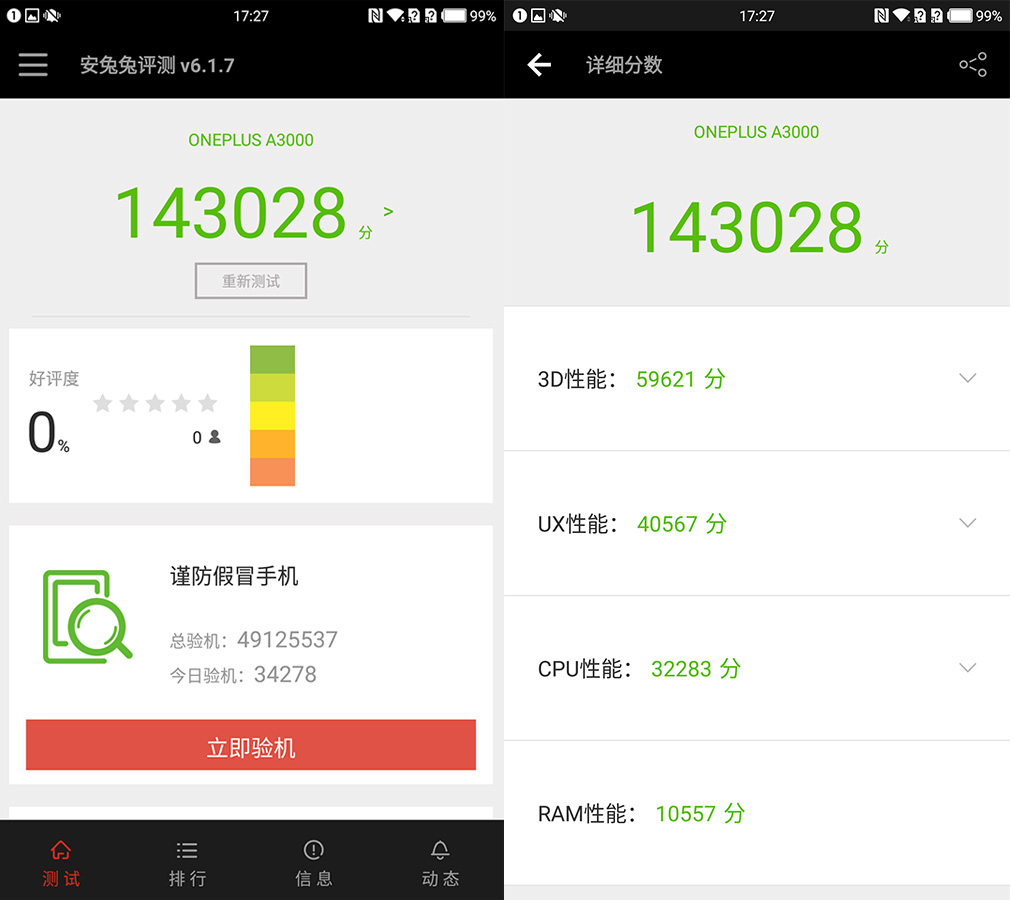Tap the user count icon next to 0

point(213,436)
